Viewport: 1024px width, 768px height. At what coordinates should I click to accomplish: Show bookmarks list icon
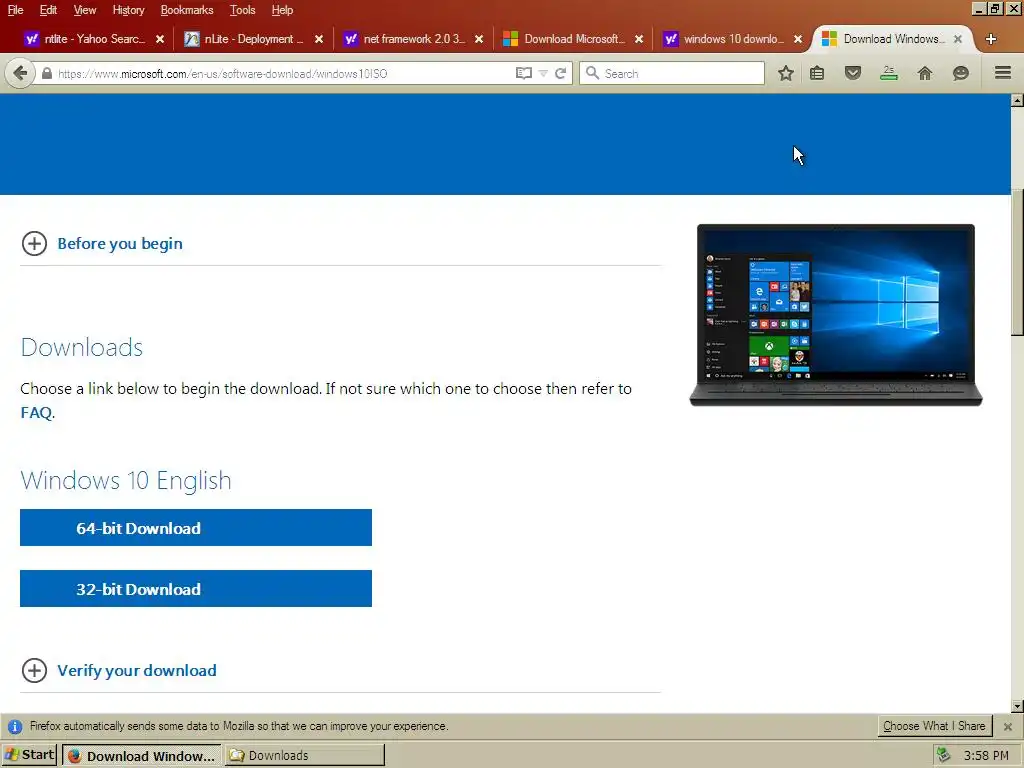point(817,73)
